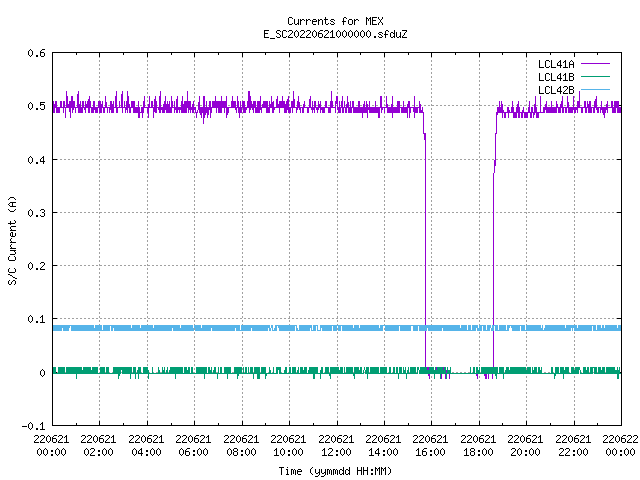Screen dimensions: 640x480
Task: Select the LCL41A legend label
Action: (556, 64)
